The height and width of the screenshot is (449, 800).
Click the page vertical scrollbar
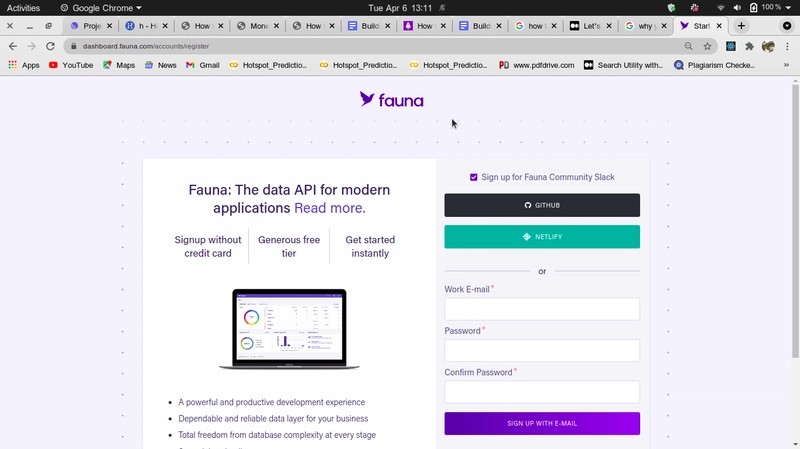point(795,220)
